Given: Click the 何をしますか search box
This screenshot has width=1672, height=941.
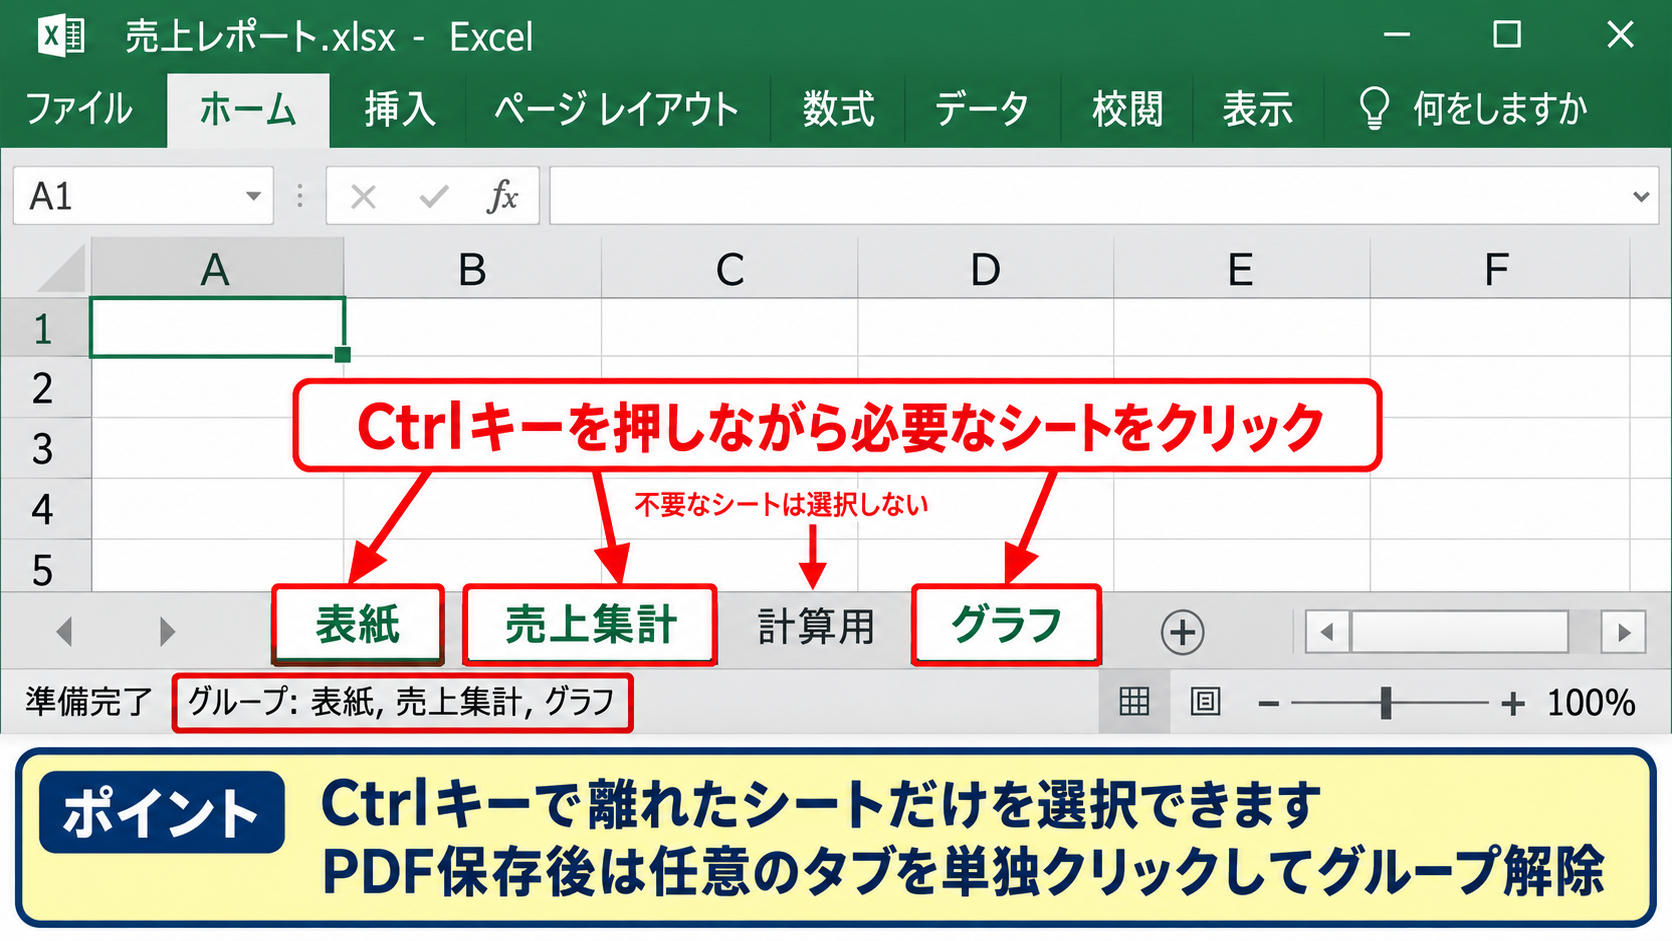Looking at the screenshot, I should pyautogui.click(x=1499, y=109).
